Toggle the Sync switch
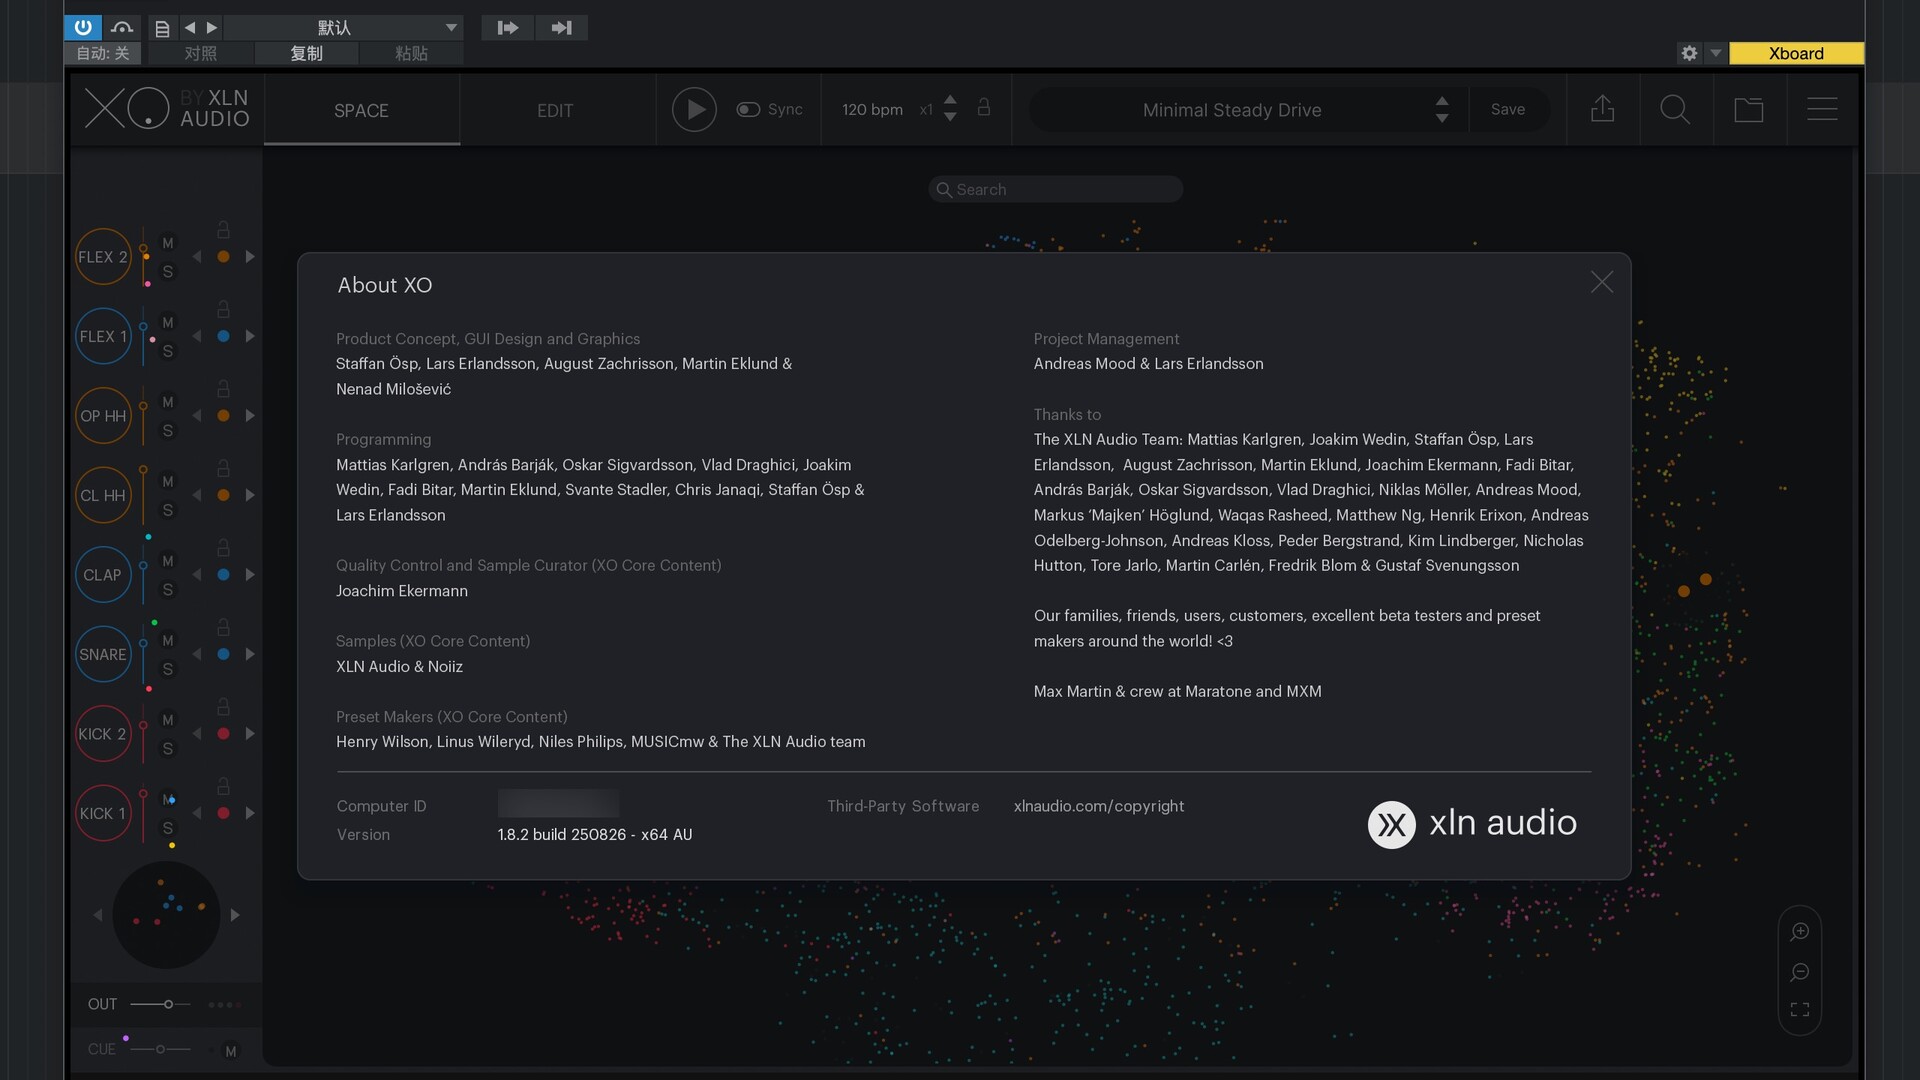 pos(748,110)
